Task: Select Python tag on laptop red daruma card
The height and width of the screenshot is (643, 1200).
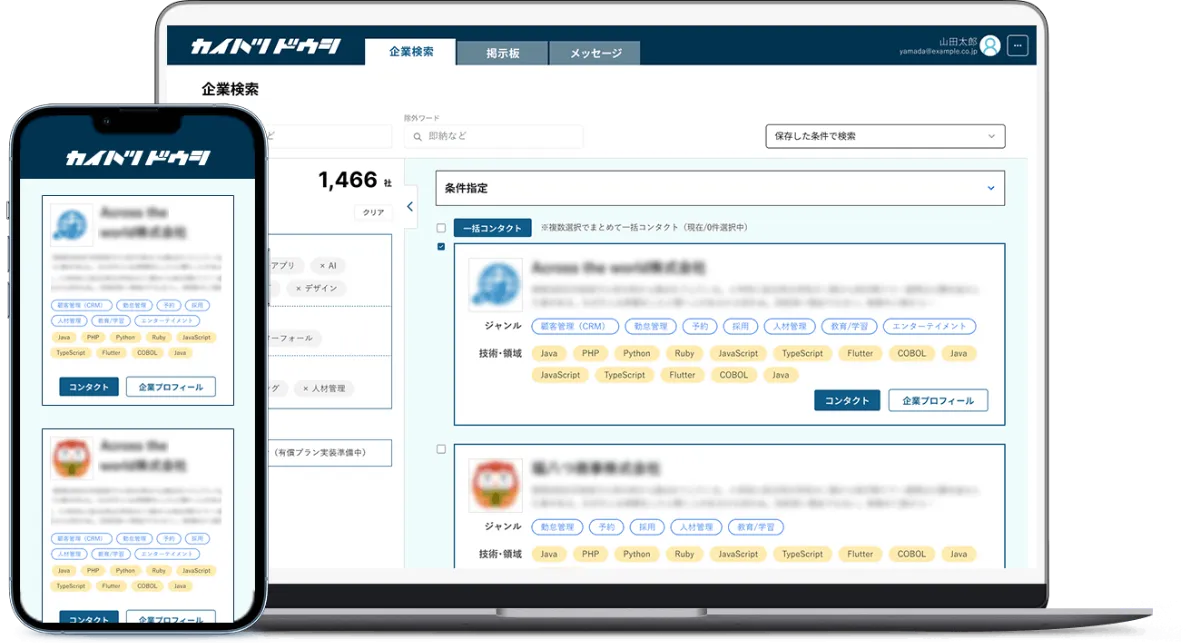Action: pyautogui.click(x=636, y=554)
